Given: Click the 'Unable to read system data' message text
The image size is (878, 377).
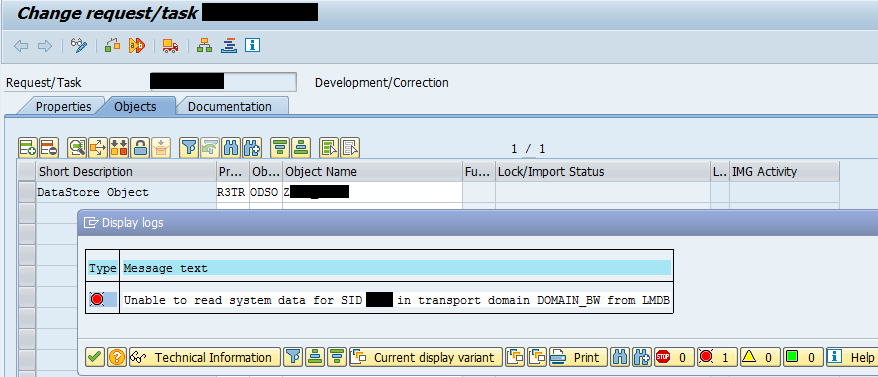Looking at the screenshot, I should pyautogui.click(x=396, y=300).
